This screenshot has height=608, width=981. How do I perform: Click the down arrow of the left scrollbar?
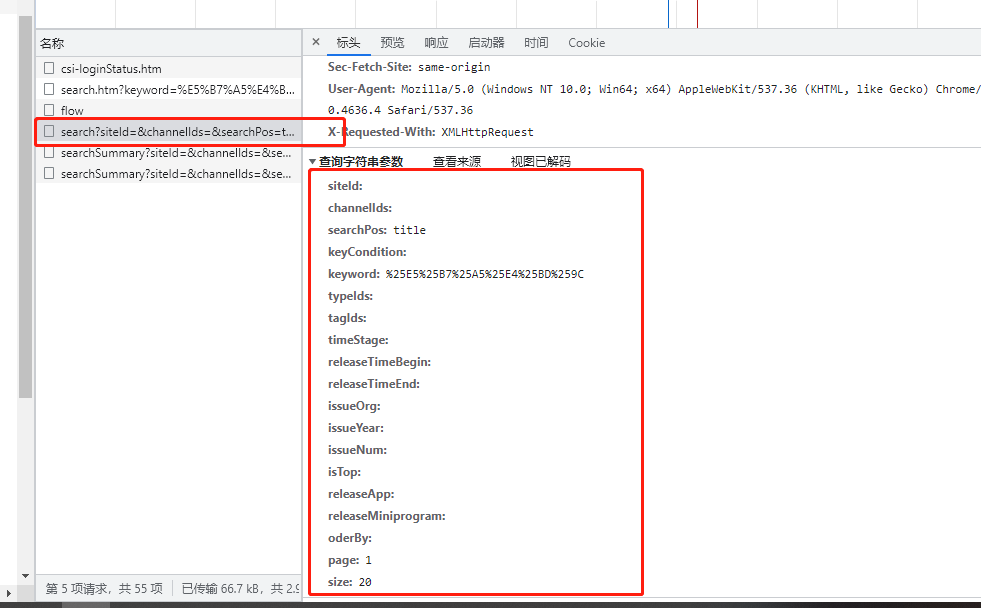25,575
